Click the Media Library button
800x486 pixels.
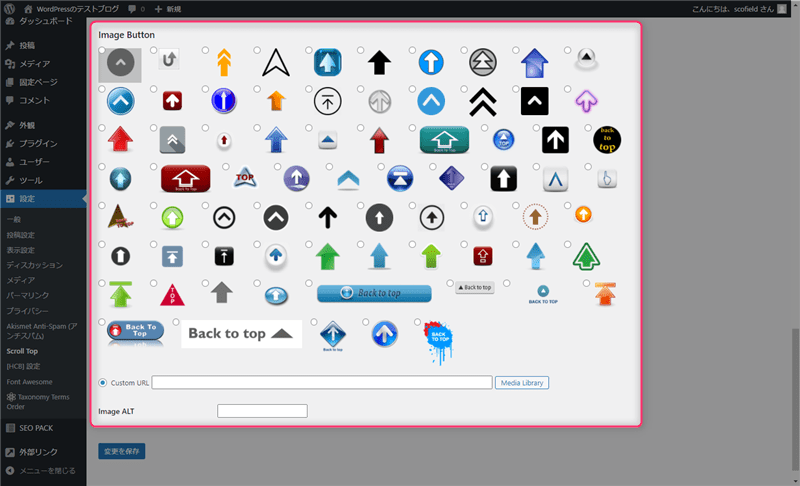pos(521,382)
